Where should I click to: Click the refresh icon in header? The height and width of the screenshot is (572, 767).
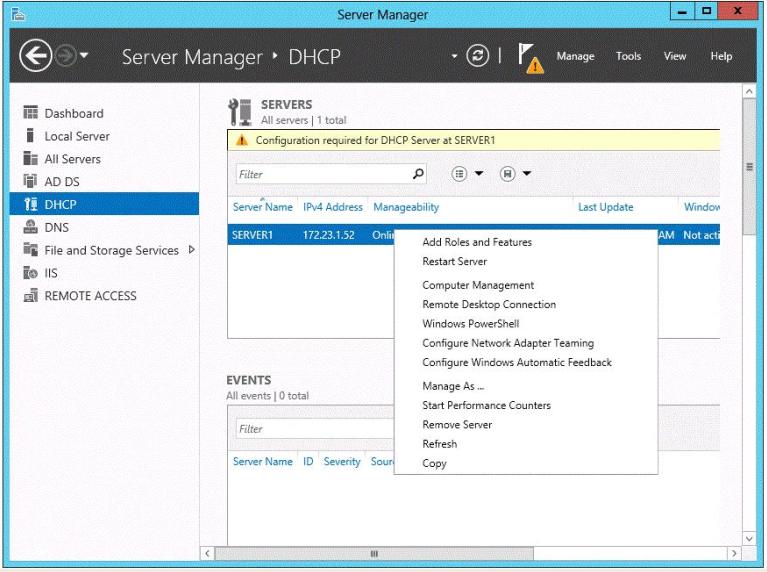(x=477, y=56)
